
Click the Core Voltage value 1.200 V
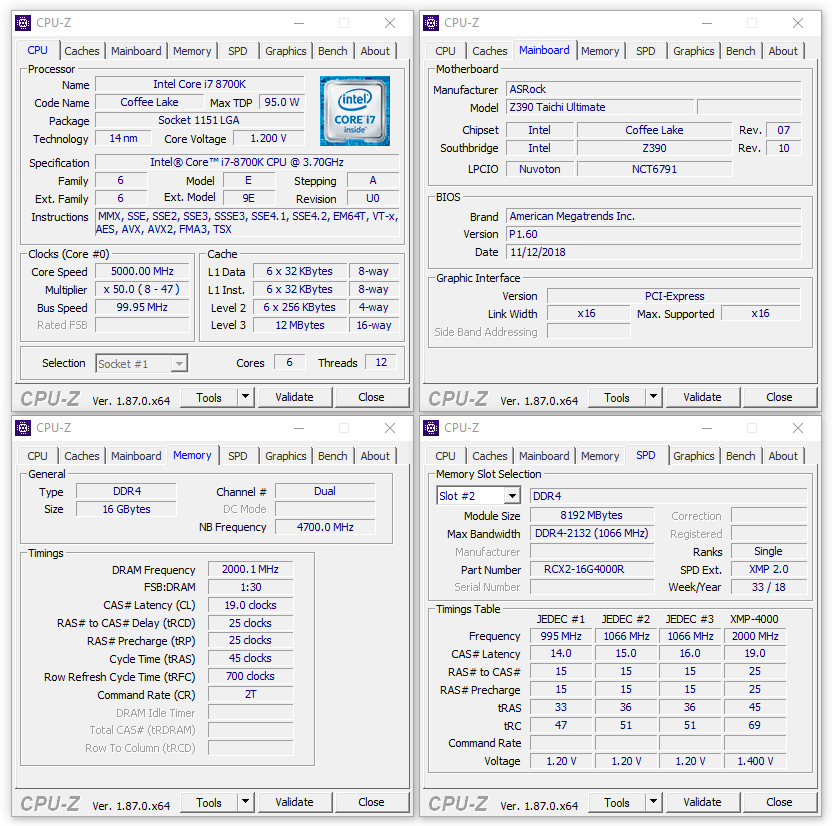[268, 138]
